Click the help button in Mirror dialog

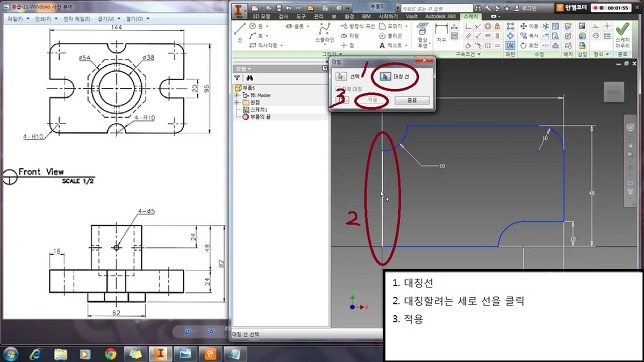click(342, 100)
